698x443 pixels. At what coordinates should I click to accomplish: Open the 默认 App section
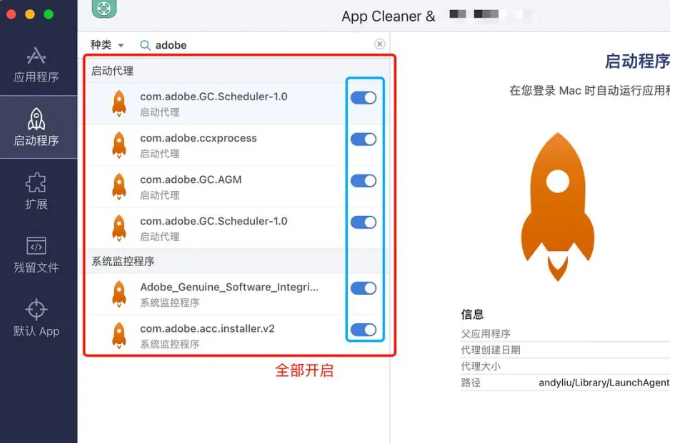click(36, 318)
